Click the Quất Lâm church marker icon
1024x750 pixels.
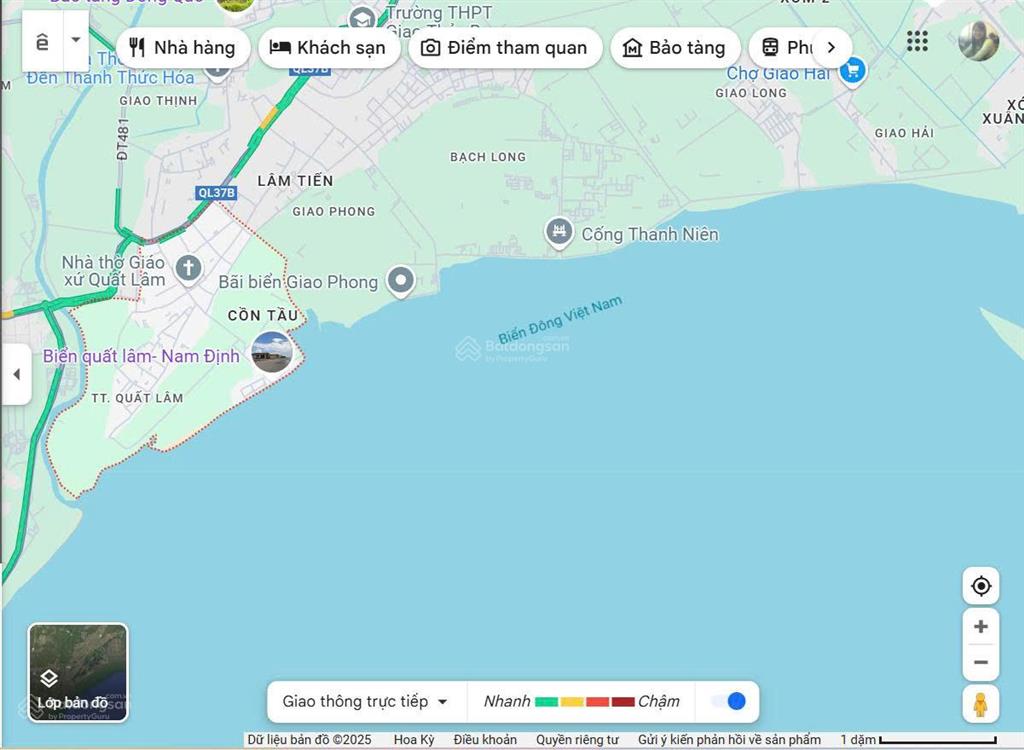pos(187,268)
